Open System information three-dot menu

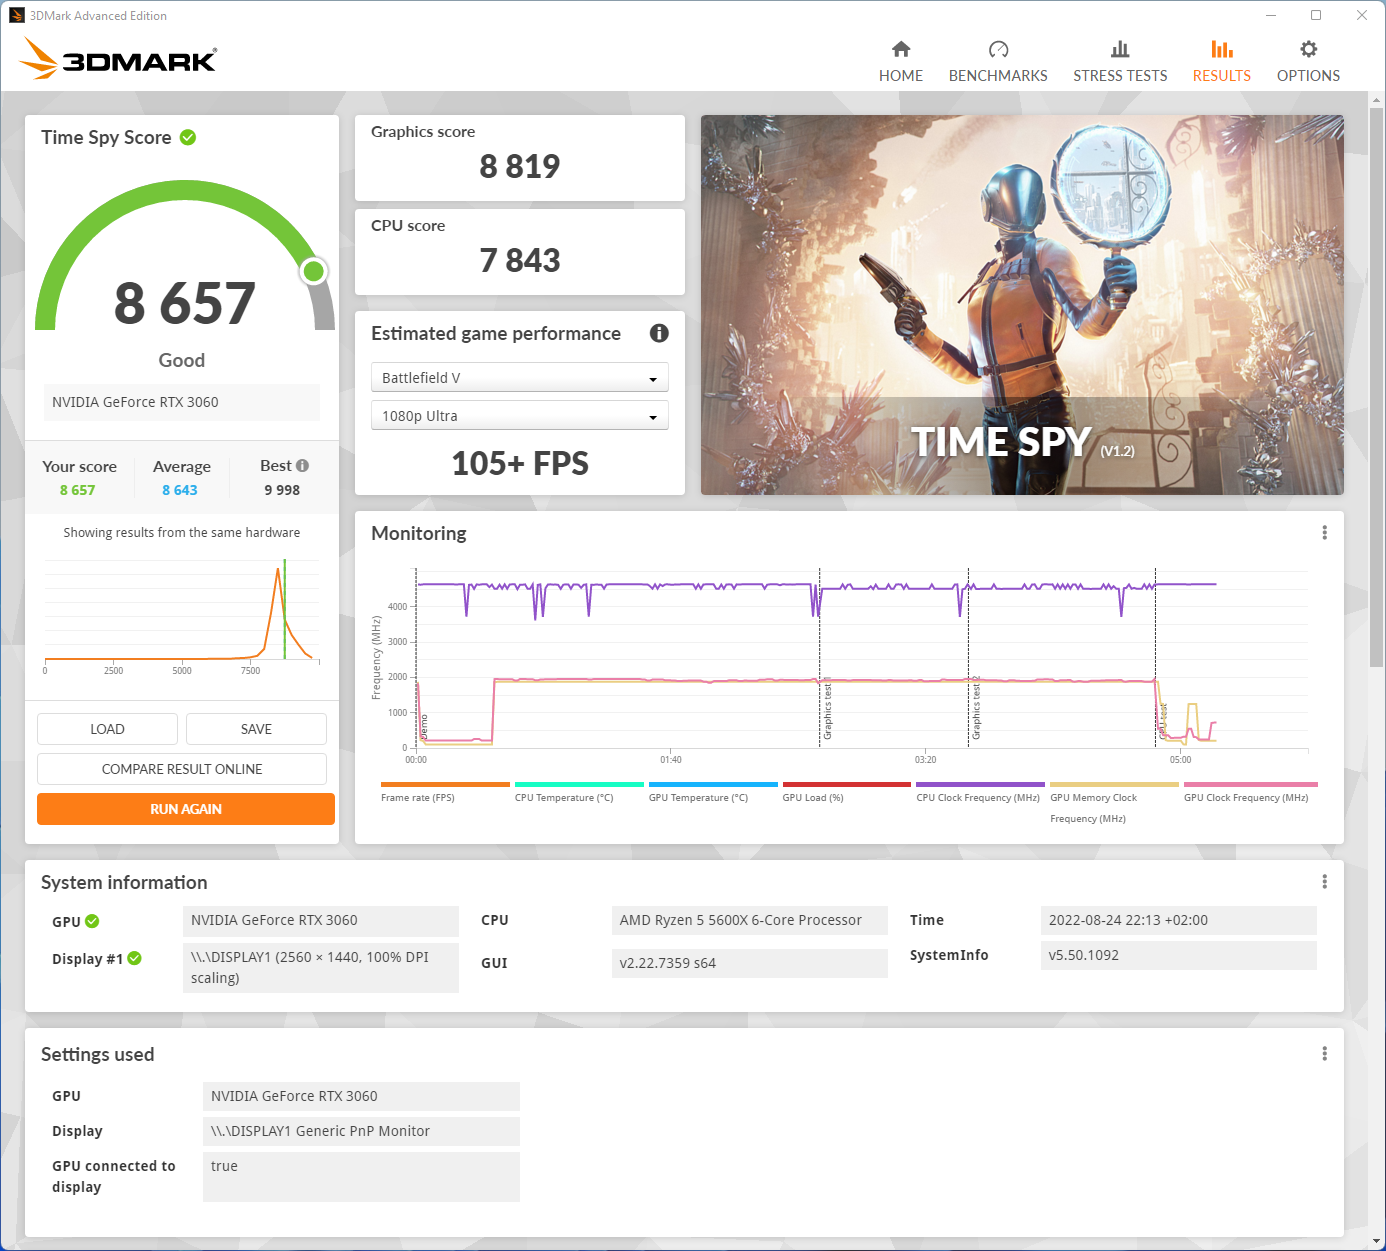(x=1324, y=882)
